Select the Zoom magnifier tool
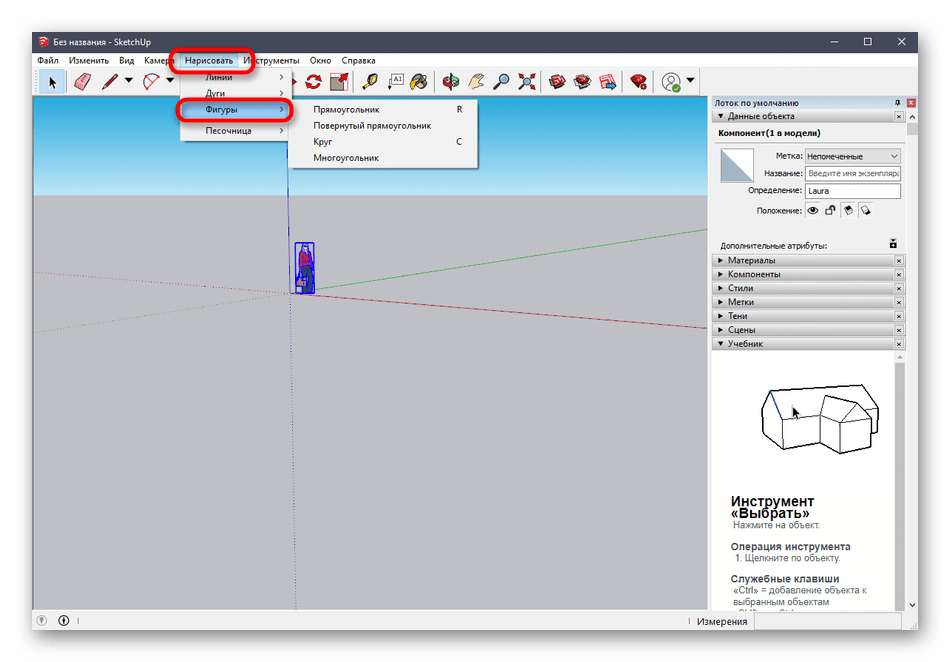The width and height of the screenshot is (950, 662). (502, 82)
